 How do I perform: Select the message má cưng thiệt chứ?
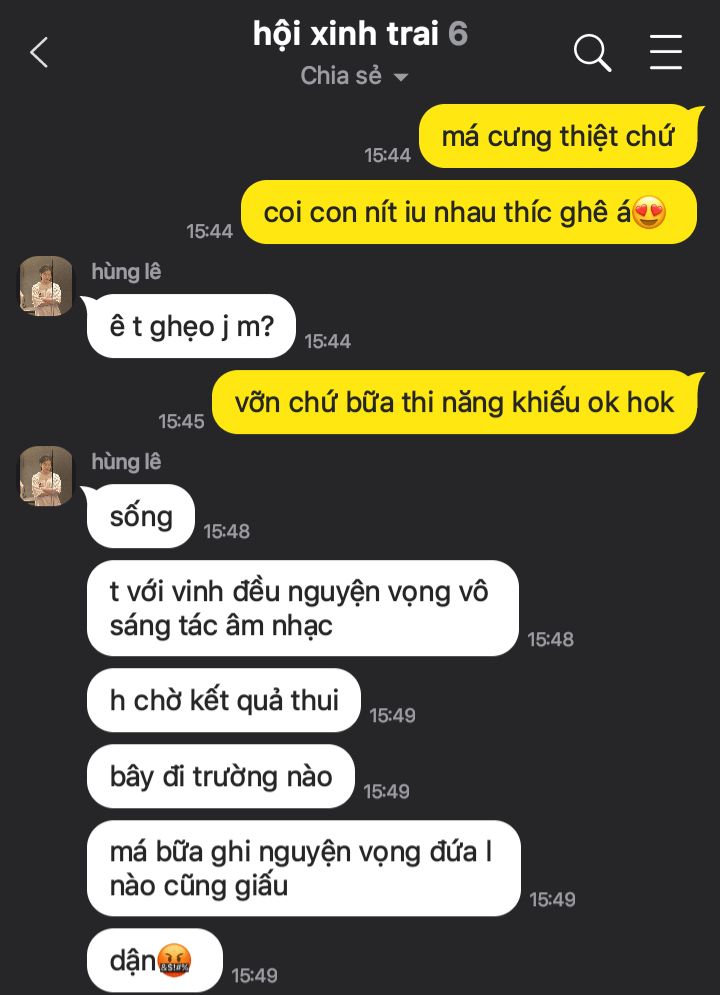click(x=558, y=136)
